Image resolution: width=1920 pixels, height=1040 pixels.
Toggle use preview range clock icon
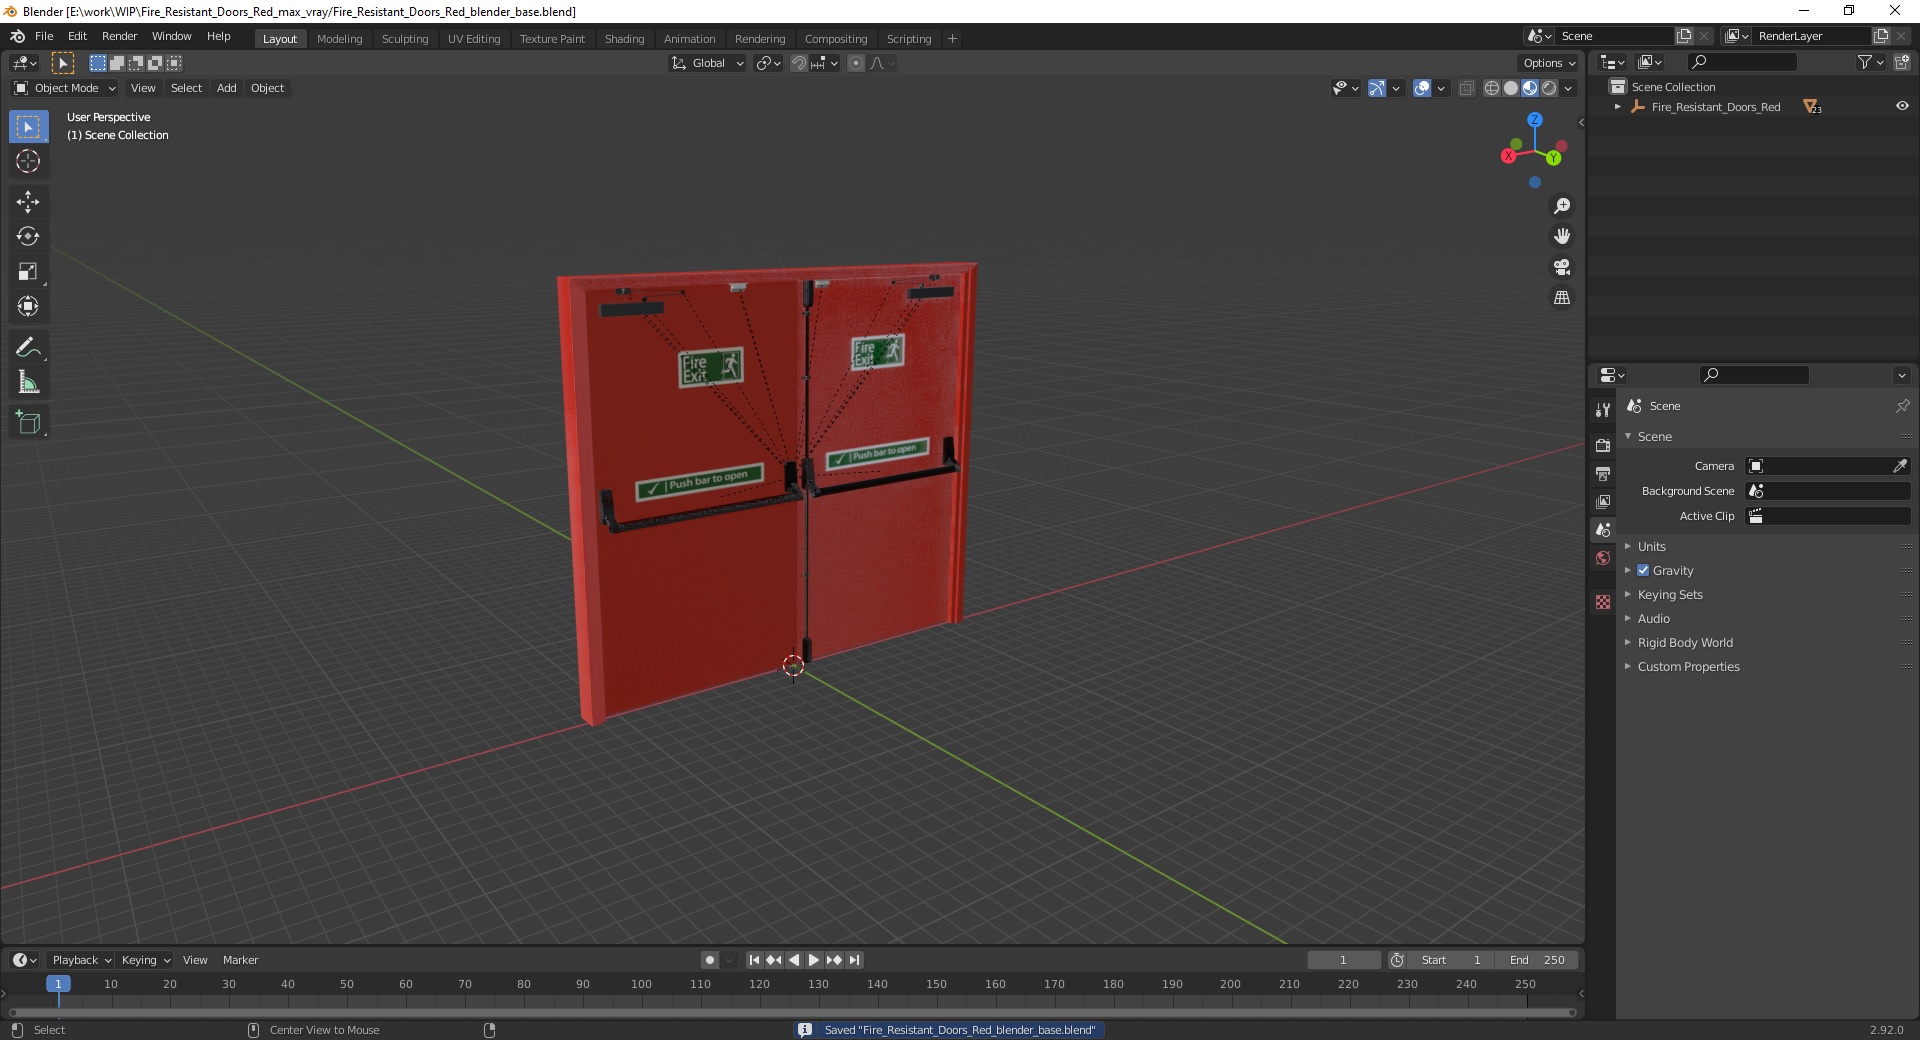click(x=1397, y=960)
